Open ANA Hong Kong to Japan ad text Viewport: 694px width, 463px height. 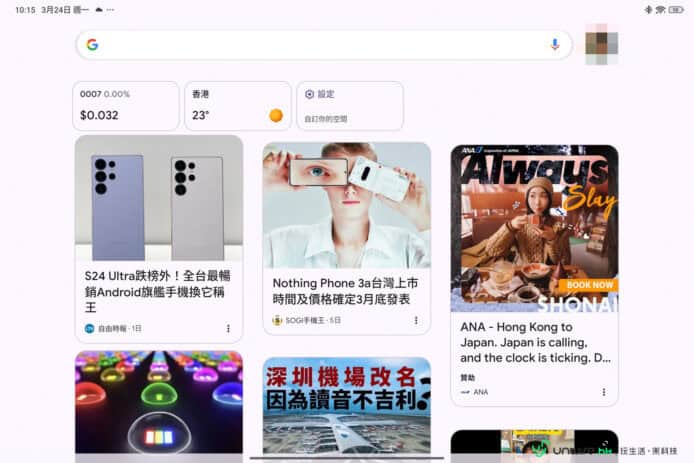(534, 342)
